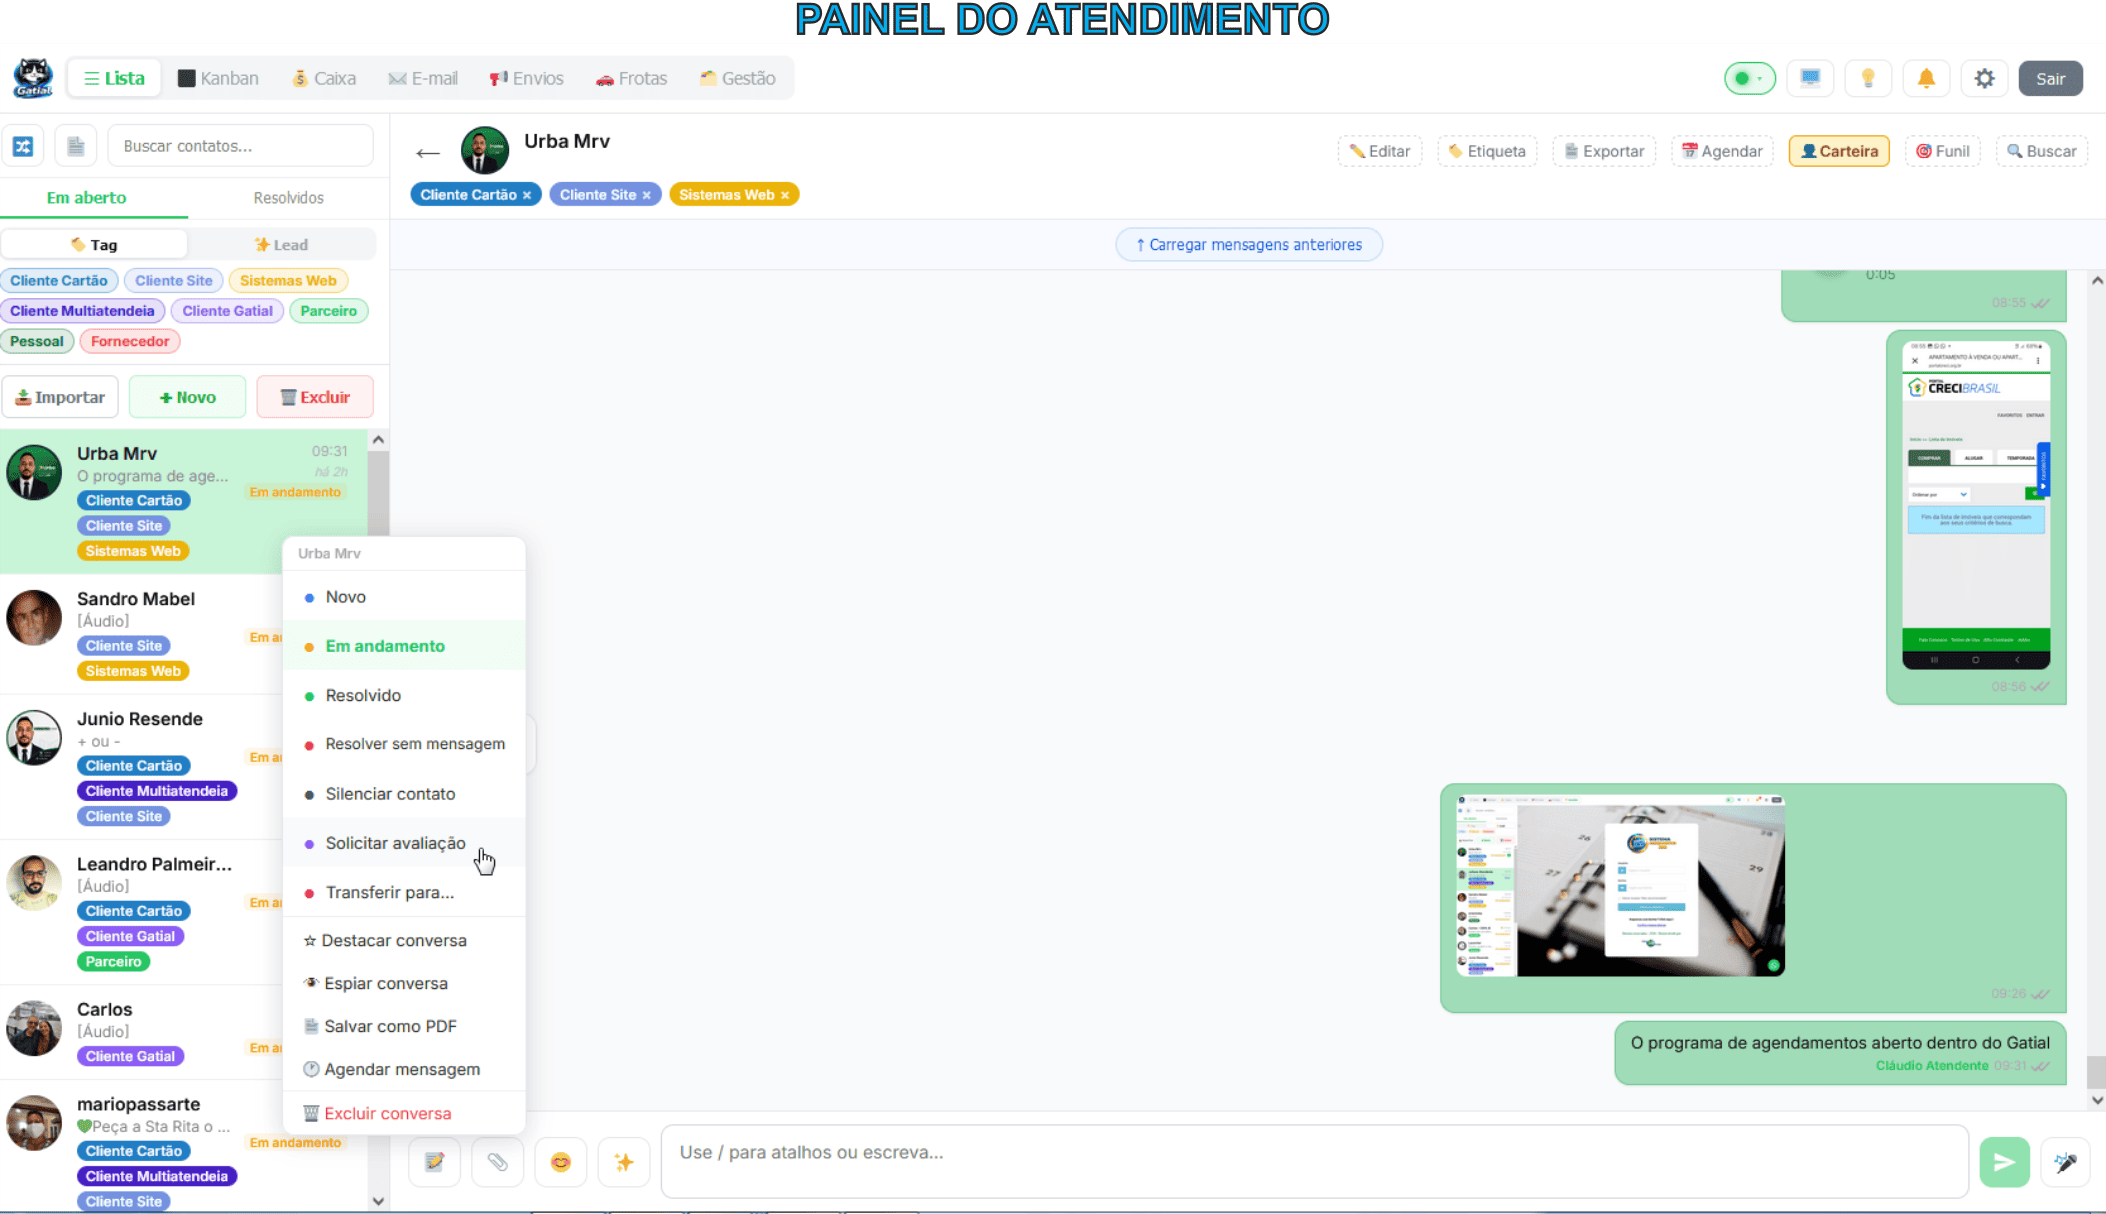Open the Agendar button

coord(1722,151)
